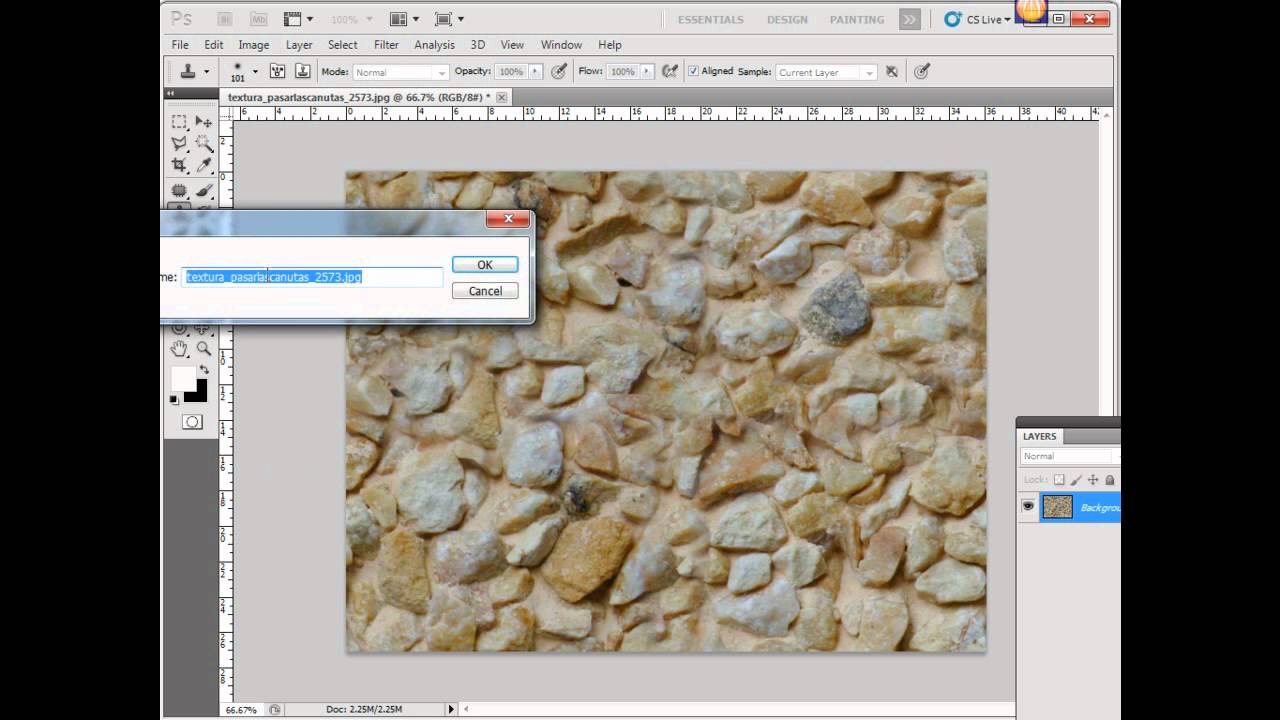This screenshot has height=720, width=1280.
Task: Reset default foreground and background colors
Action: (174, 399)
